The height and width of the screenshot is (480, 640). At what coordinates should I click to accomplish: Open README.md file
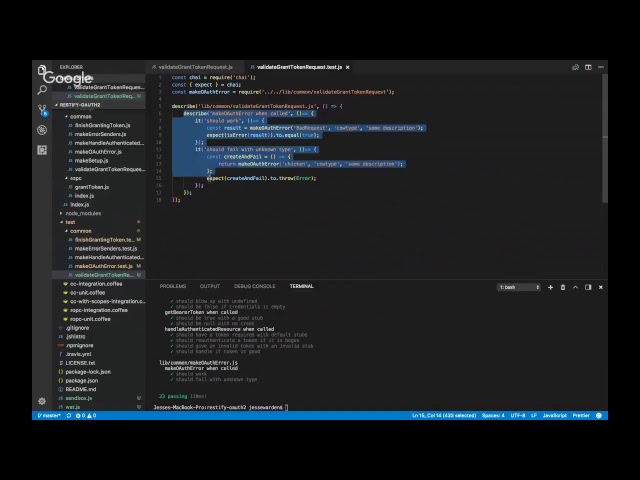click(x=81, y=390)
